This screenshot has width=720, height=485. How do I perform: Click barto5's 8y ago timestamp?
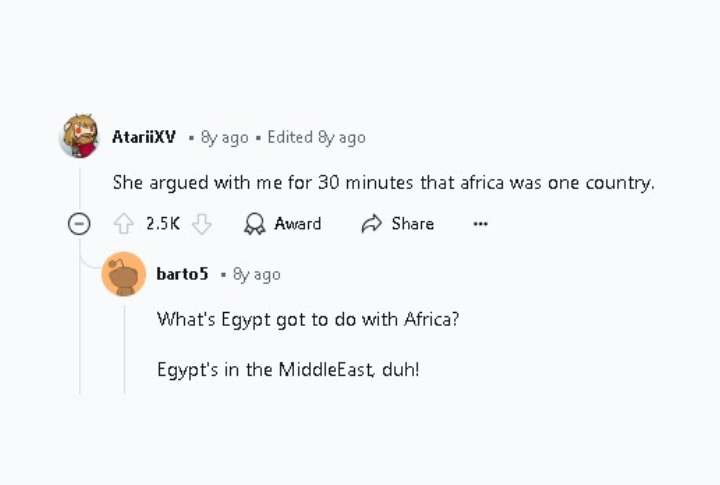click(257, 275)
